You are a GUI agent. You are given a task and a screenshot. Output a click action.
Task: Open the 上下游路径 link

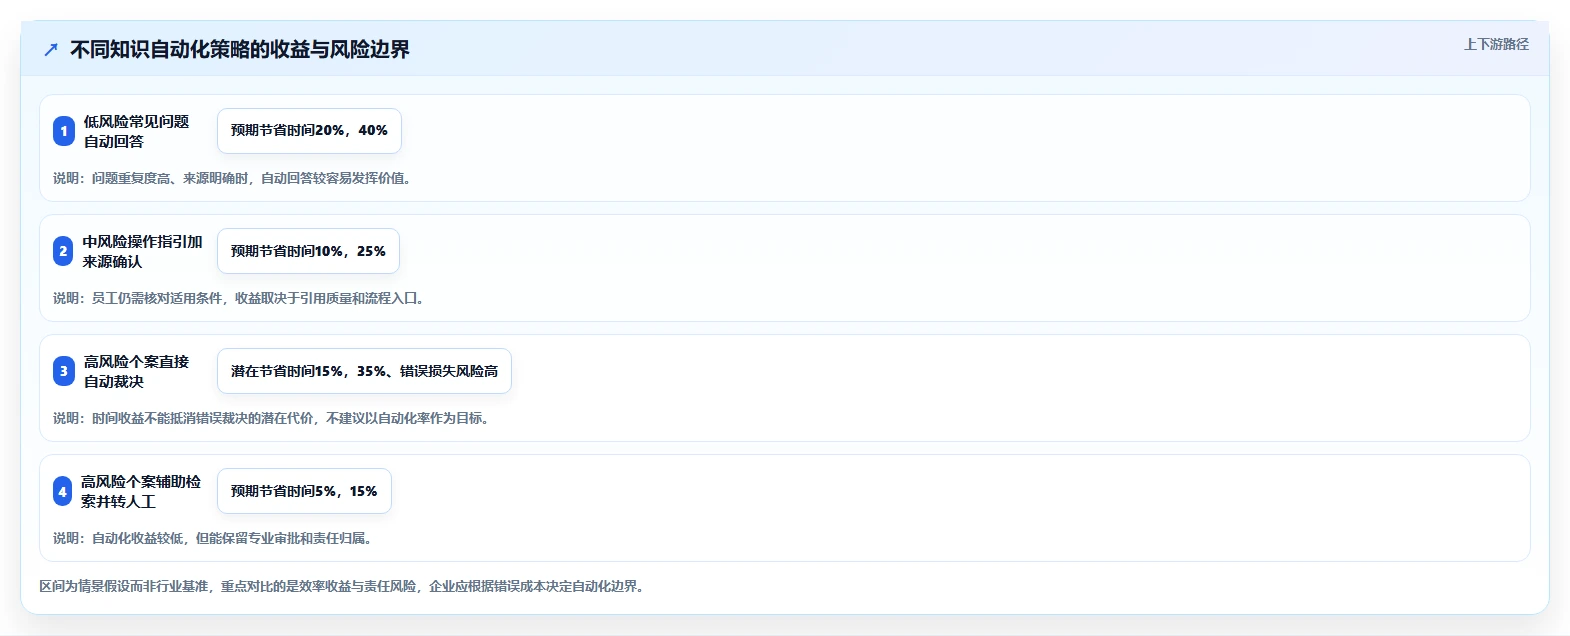(1496, 44)
